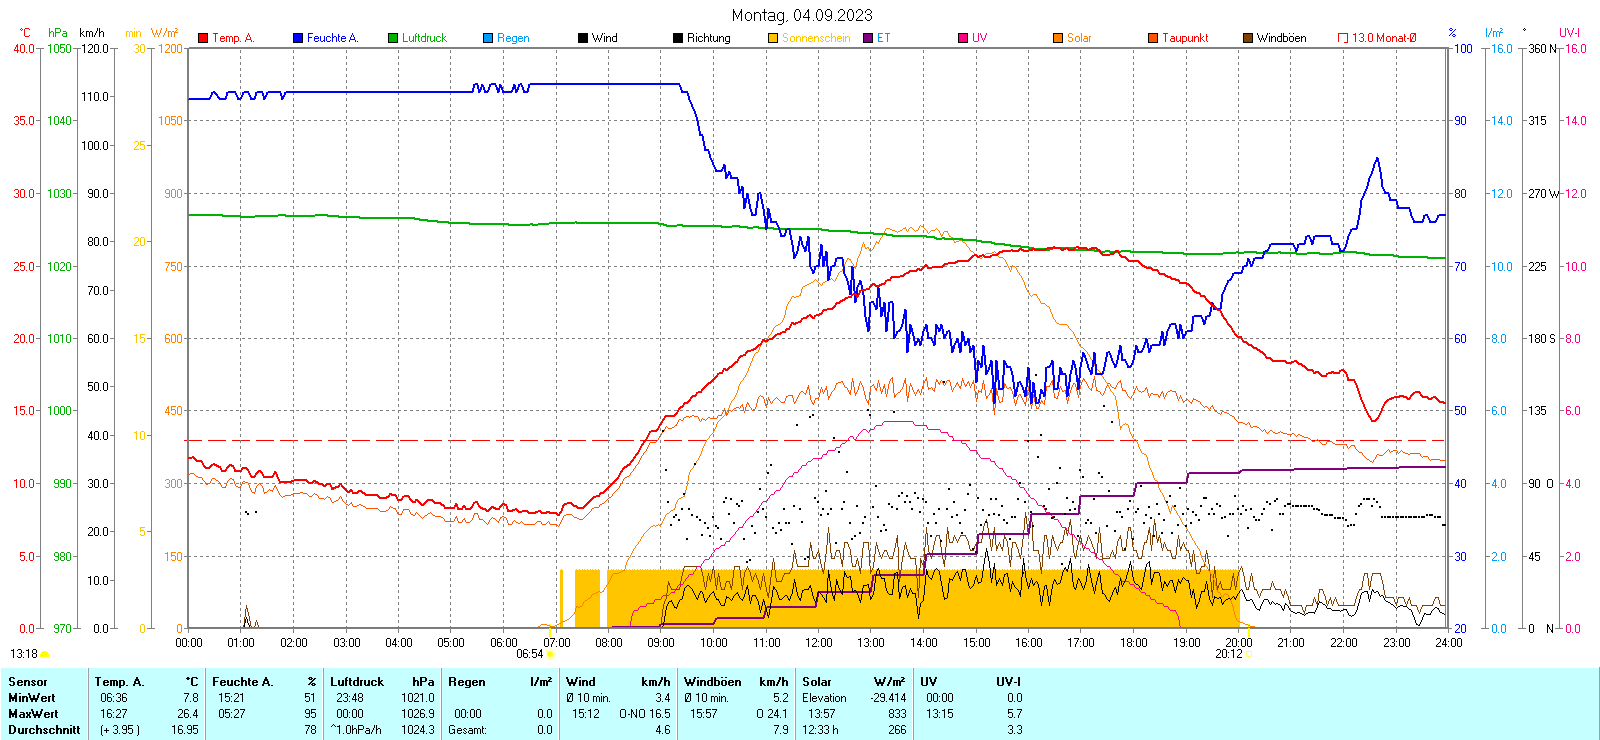1600x740 pixels.
Task: Click the red Temp. A. legend square
Action: click(203, 38)
